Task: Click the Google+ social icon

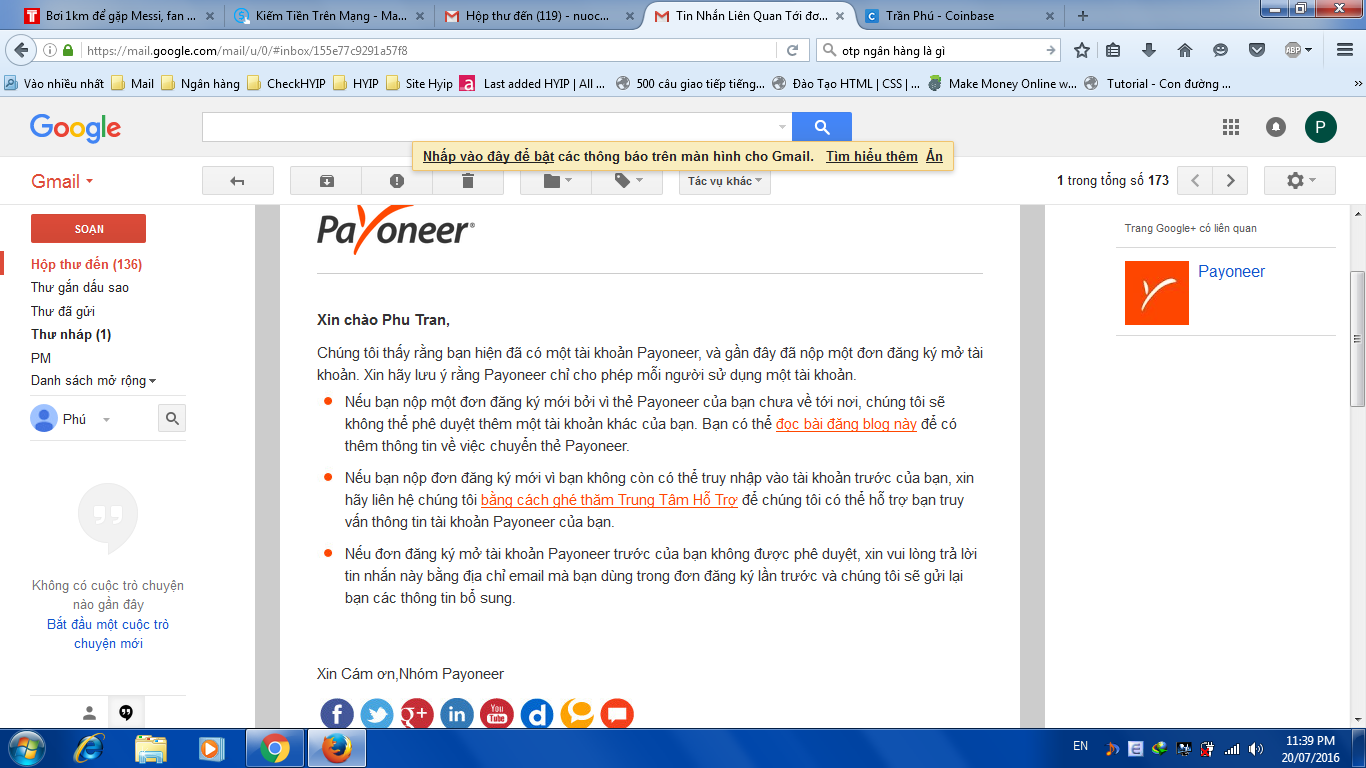Action: (417, 714)
